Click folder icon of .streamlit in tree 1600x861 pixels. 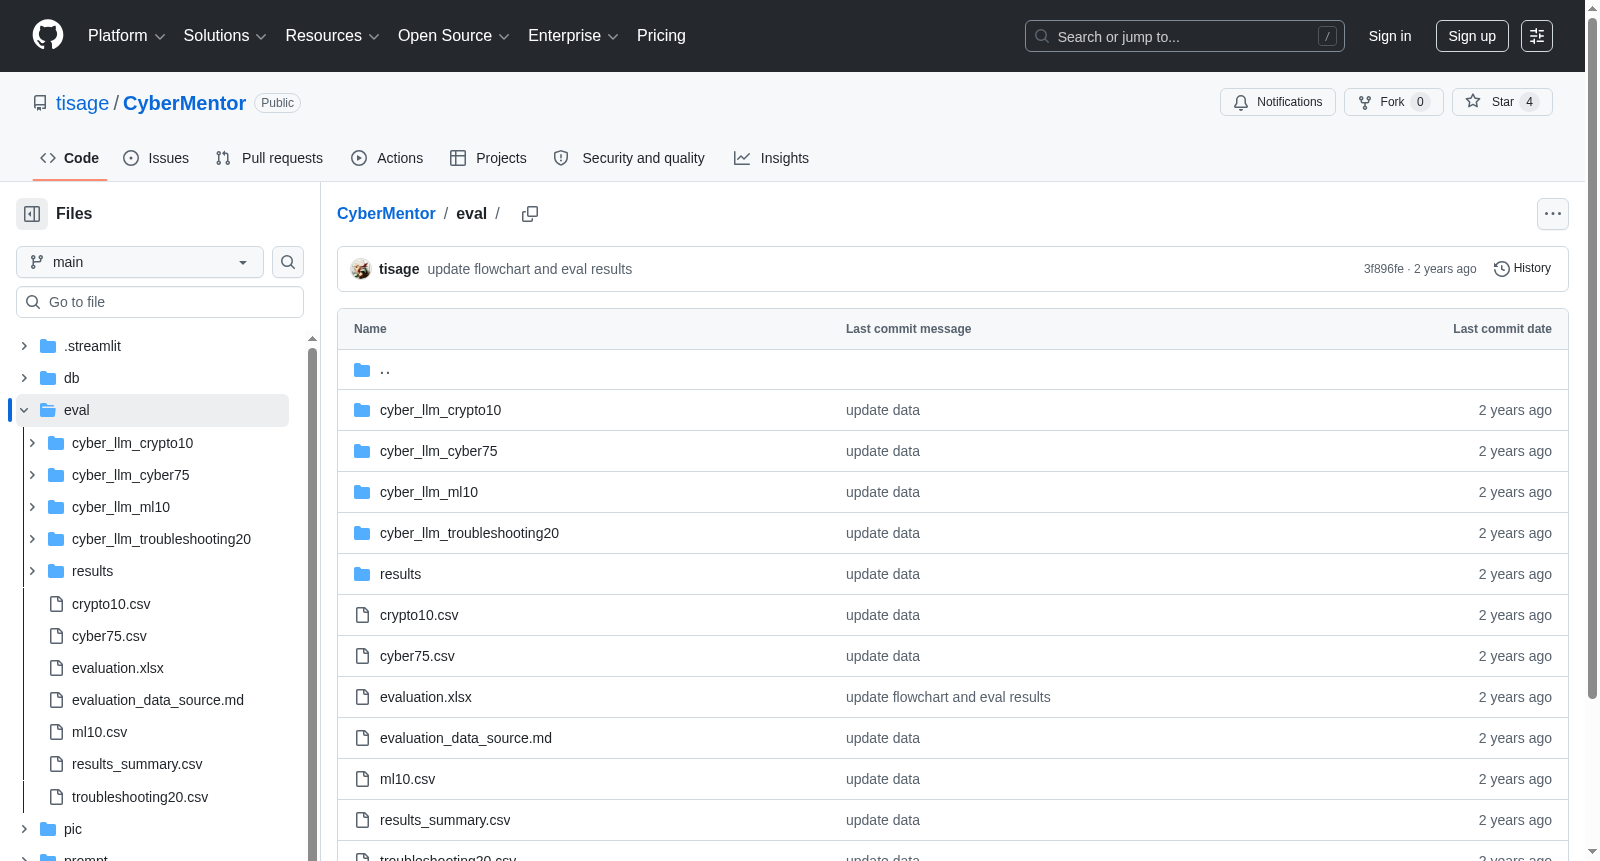48,346
